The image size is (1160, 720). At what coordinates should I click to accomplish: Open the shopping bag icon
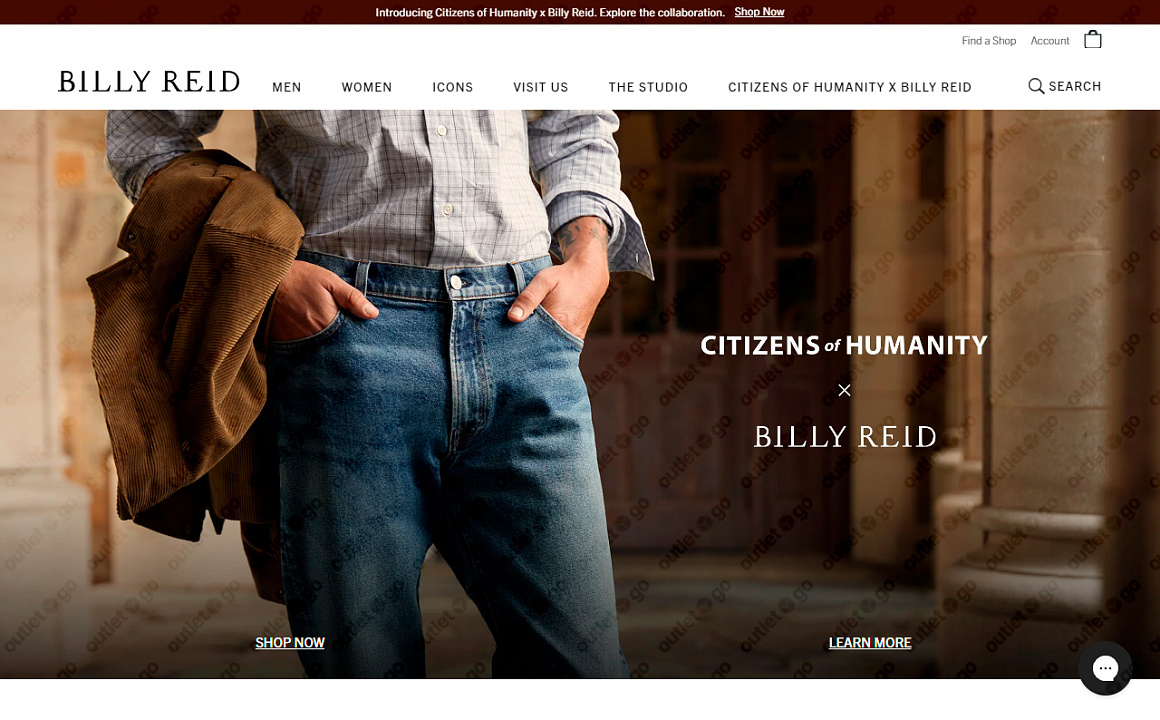1093,39
